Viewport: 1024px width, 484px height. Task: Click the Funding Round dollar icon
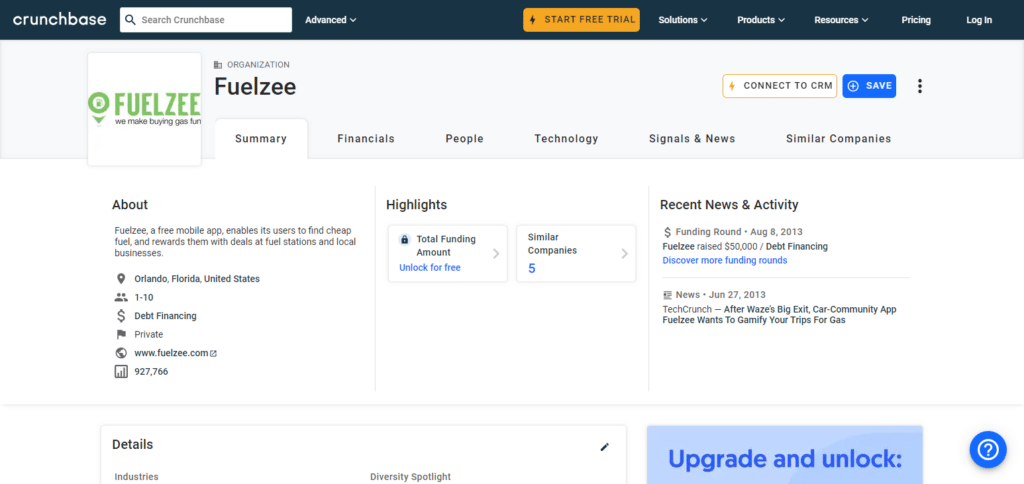click(x=667, y=232)
